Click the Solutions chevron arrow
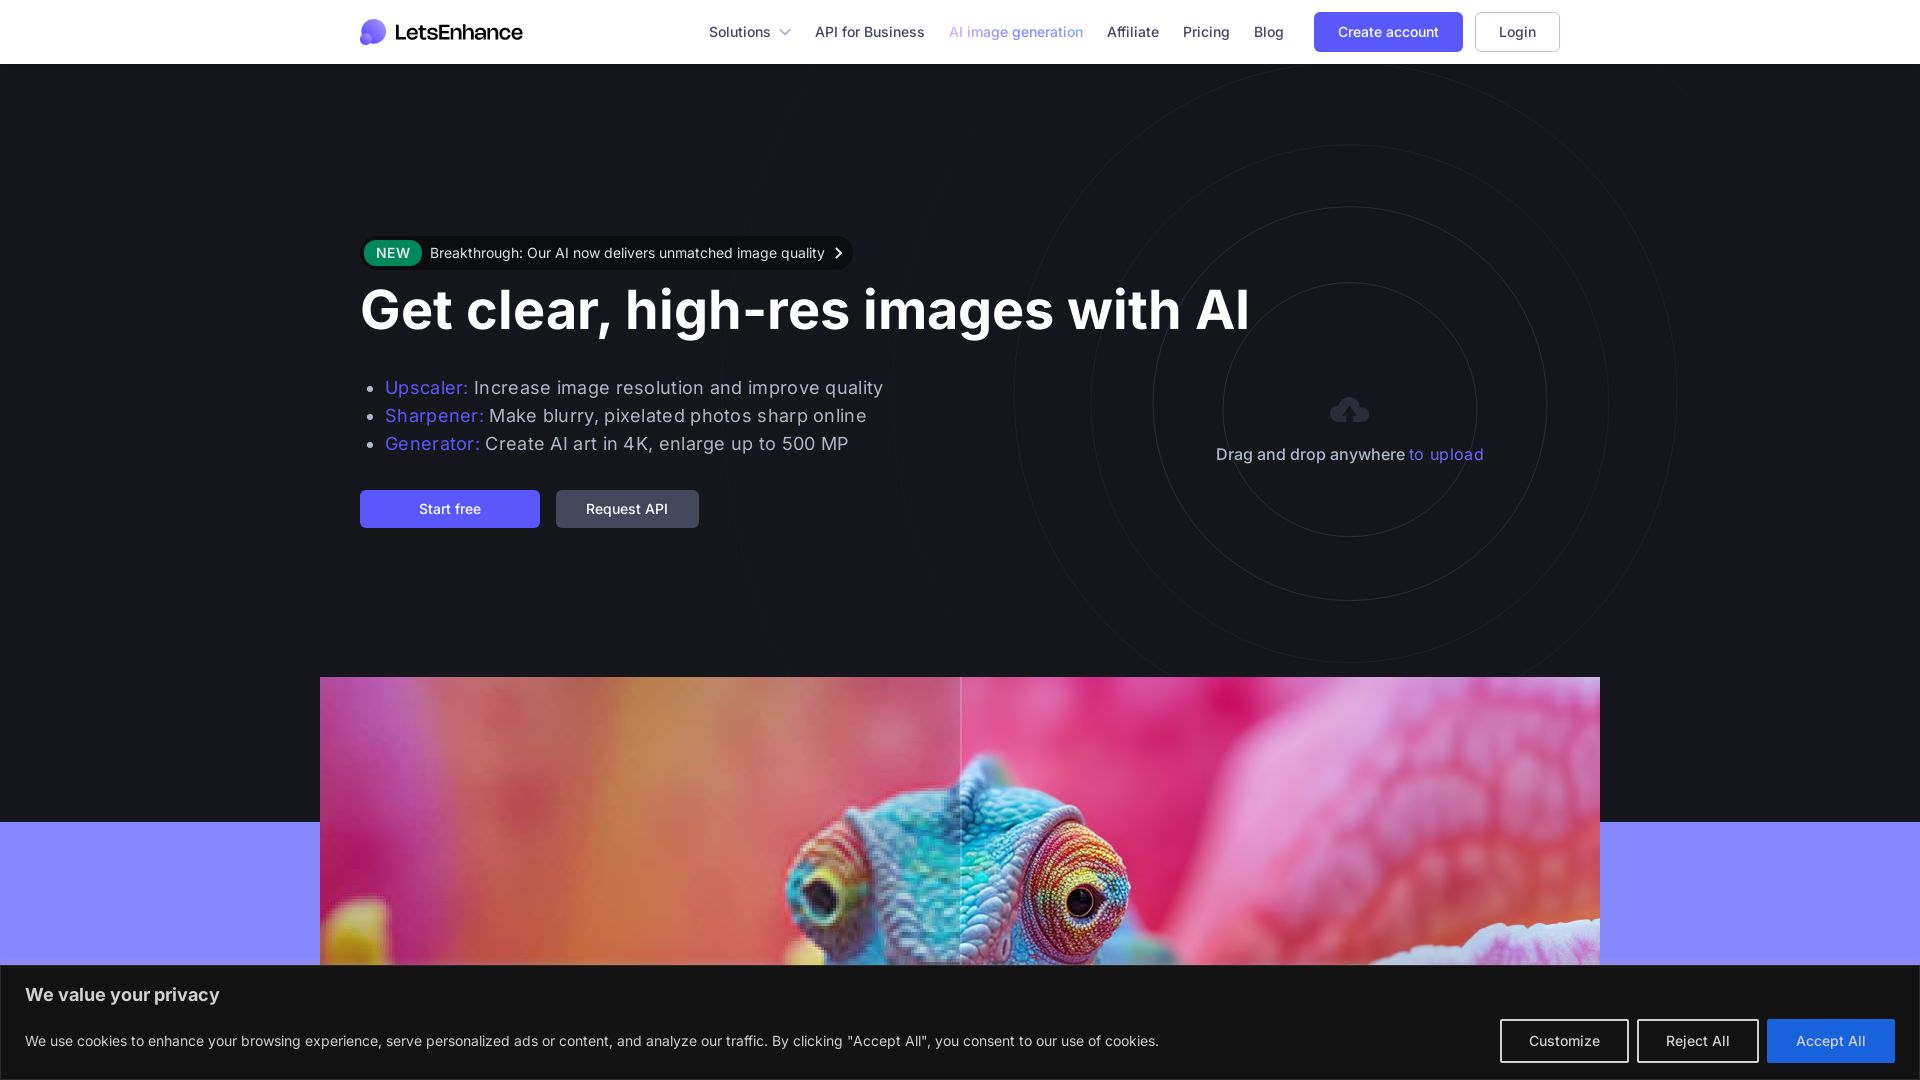1920x1080 pixels. [785, 33]
